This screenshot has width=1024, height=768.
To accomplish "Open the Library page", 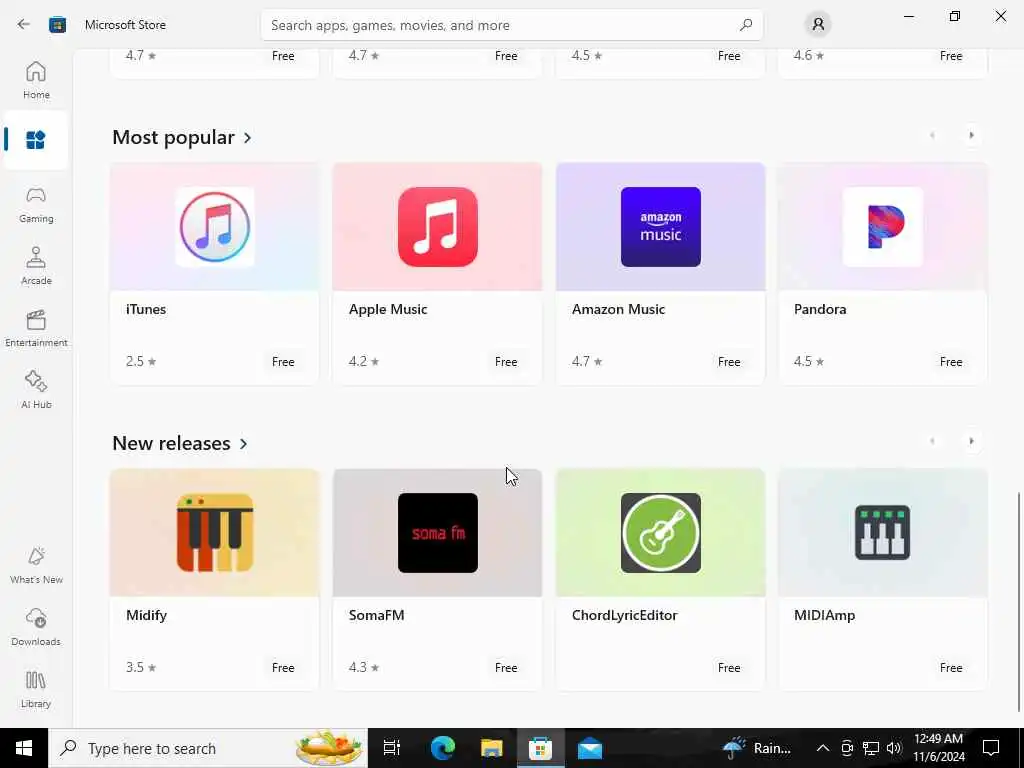I will click(x=36, y=689).
